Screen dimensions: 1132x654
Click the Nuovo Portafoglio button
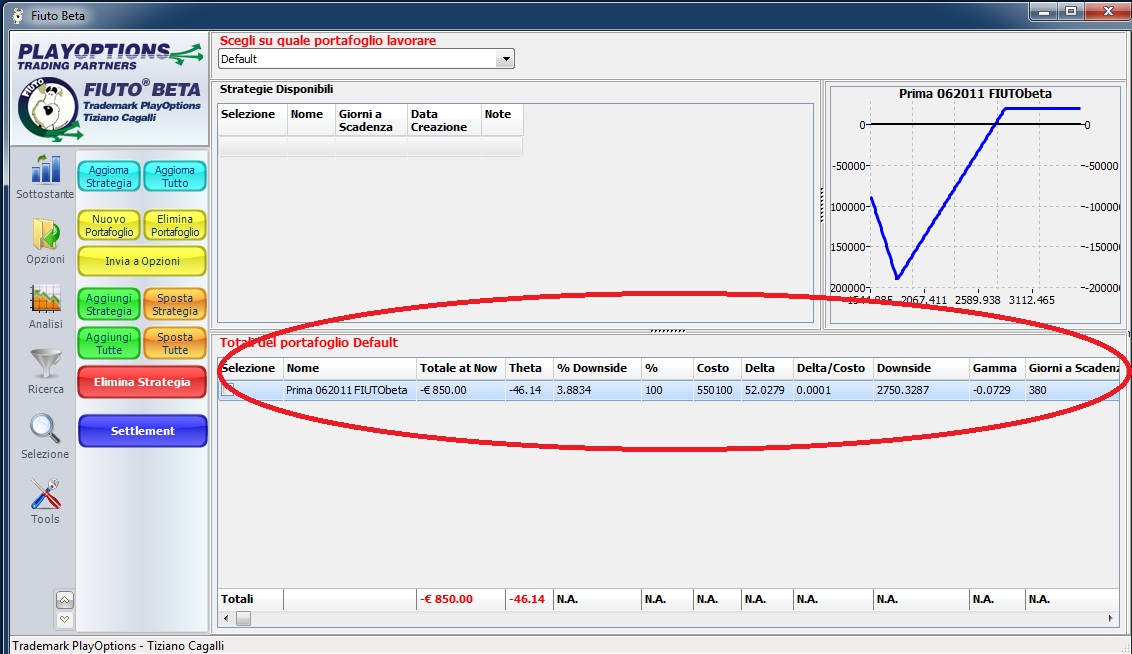(x=109, y=226)
